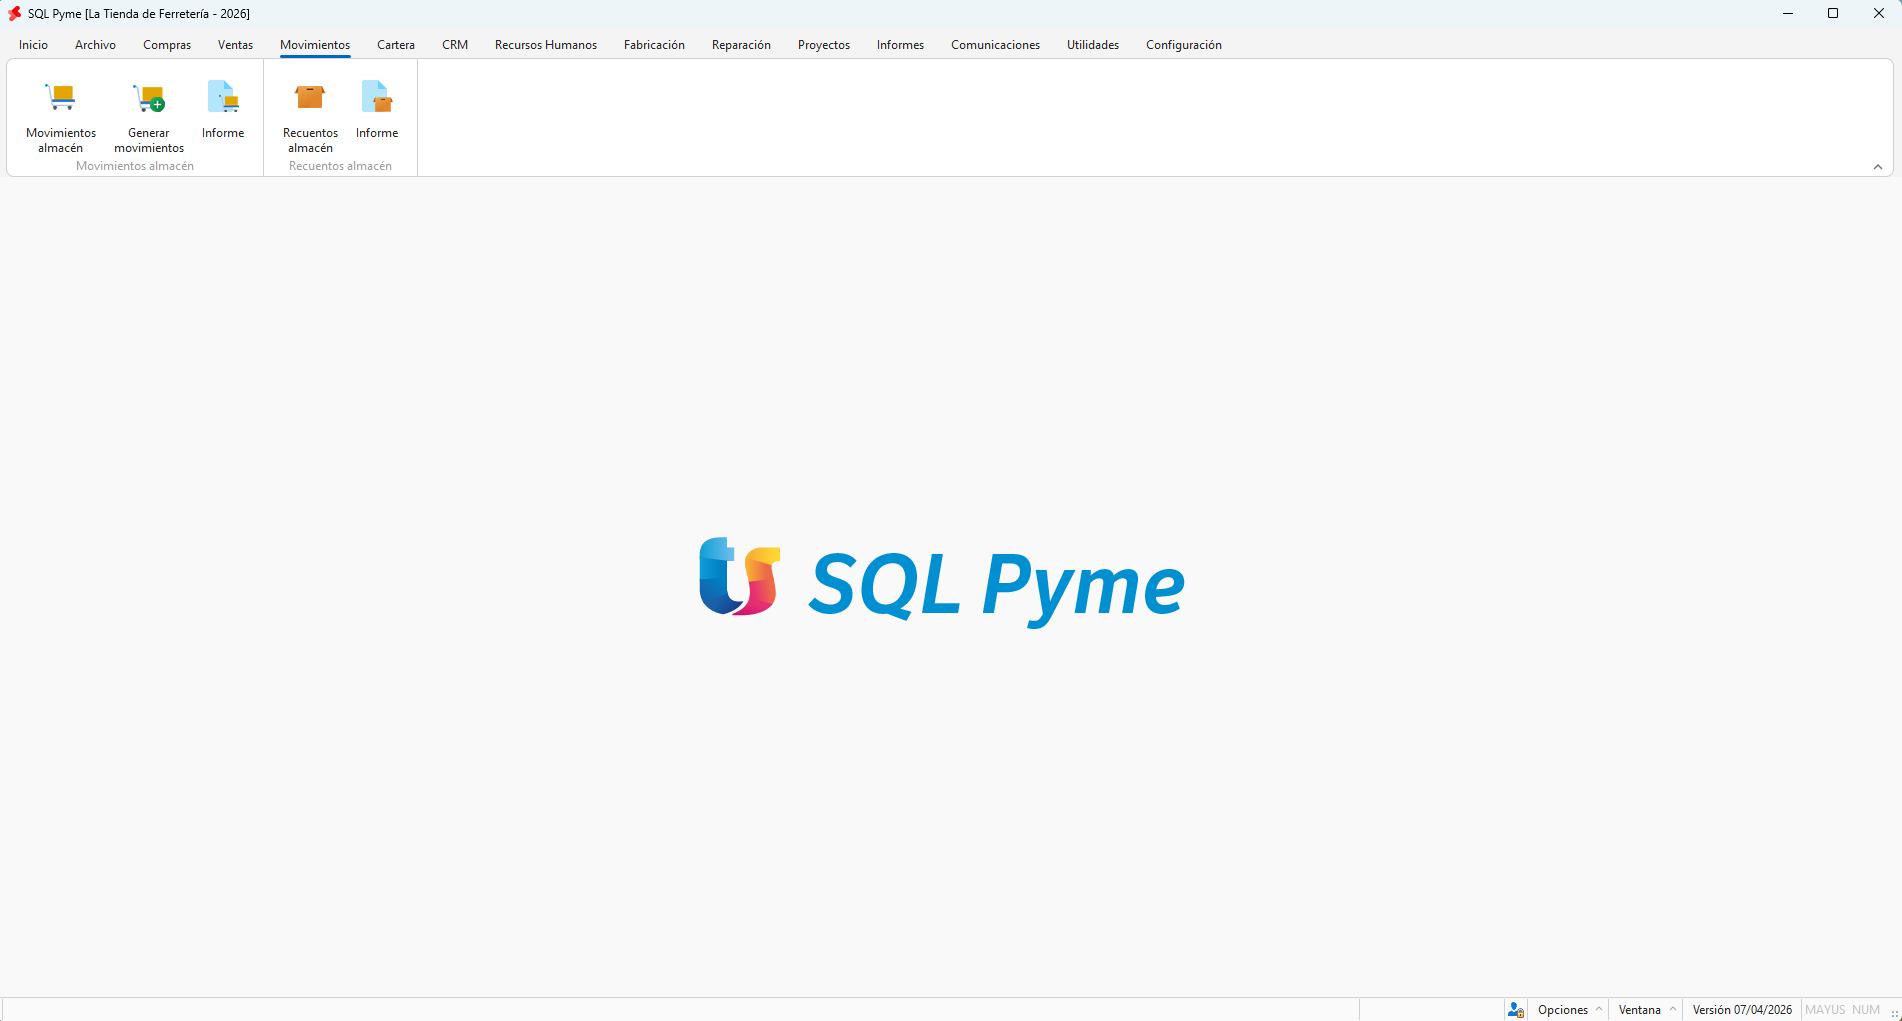
Task: Go to the Fabricación tab
Action: coord(654,45)
